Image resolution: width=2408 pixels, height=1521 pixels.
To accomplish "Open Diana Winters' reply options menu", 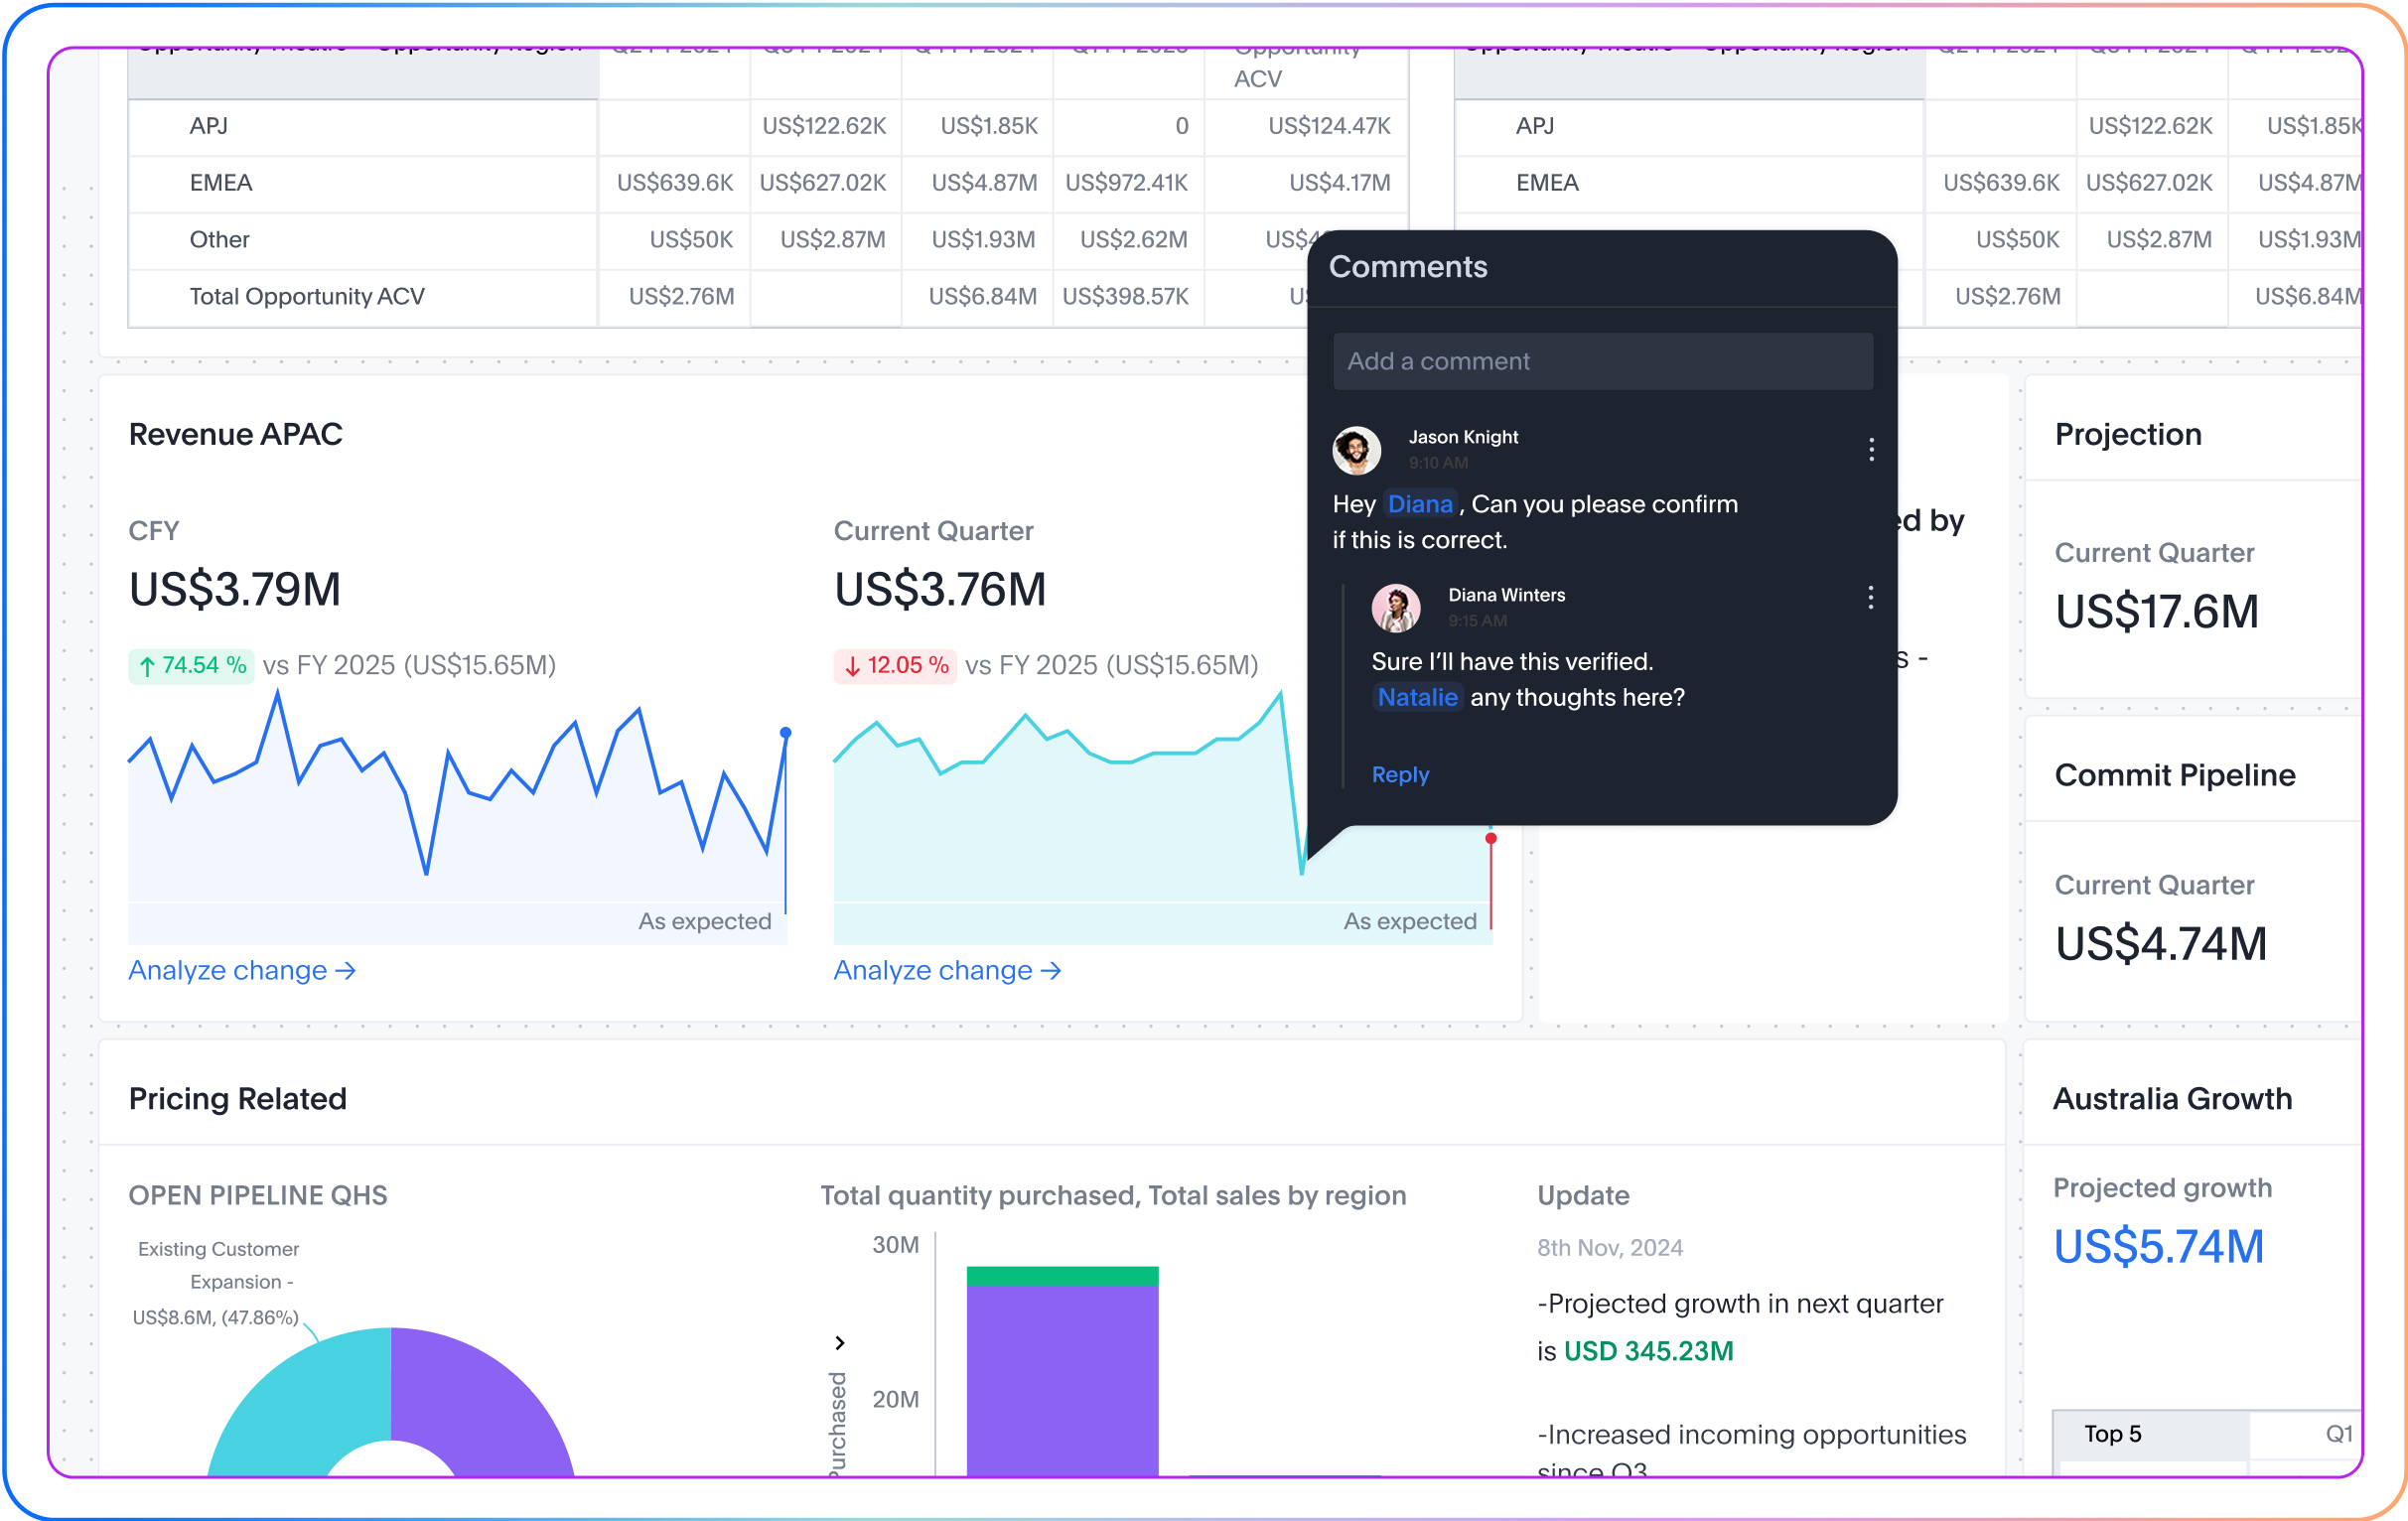I will tap(1871, 597).
